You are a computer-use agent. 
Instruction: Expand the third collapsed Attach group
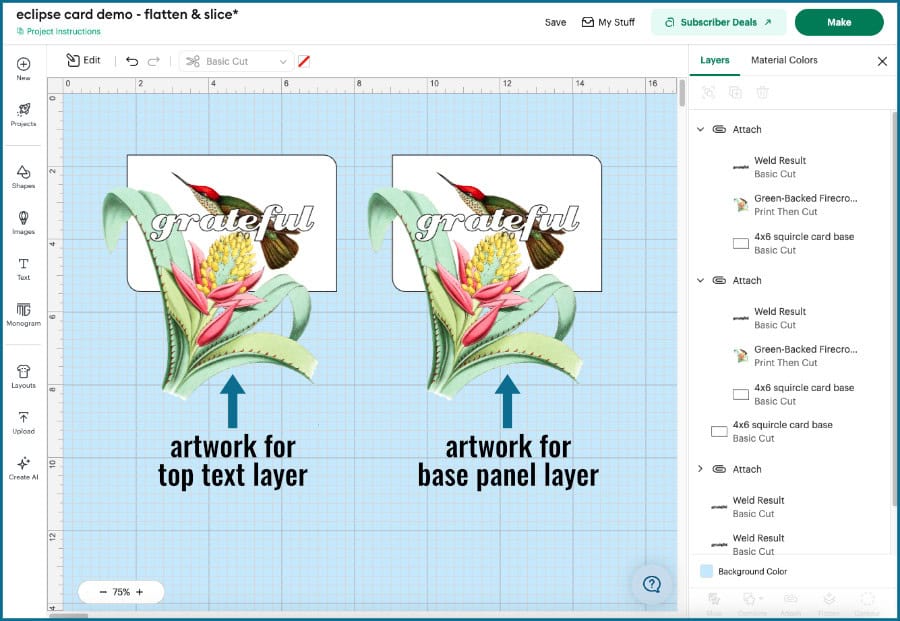click(700, 469)
